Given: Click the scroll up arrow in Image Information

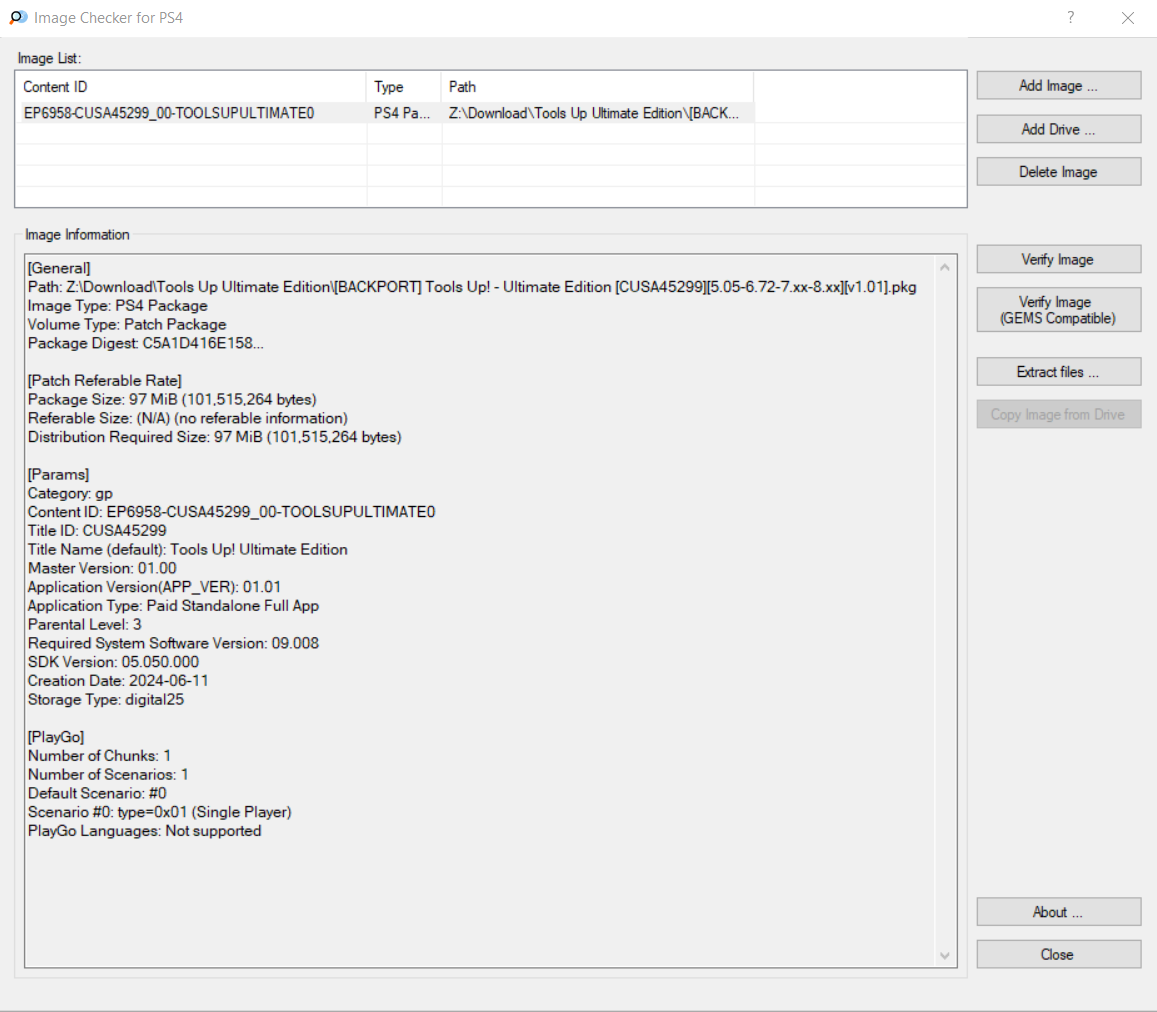Looking at the screenshot, I should 944,267.
